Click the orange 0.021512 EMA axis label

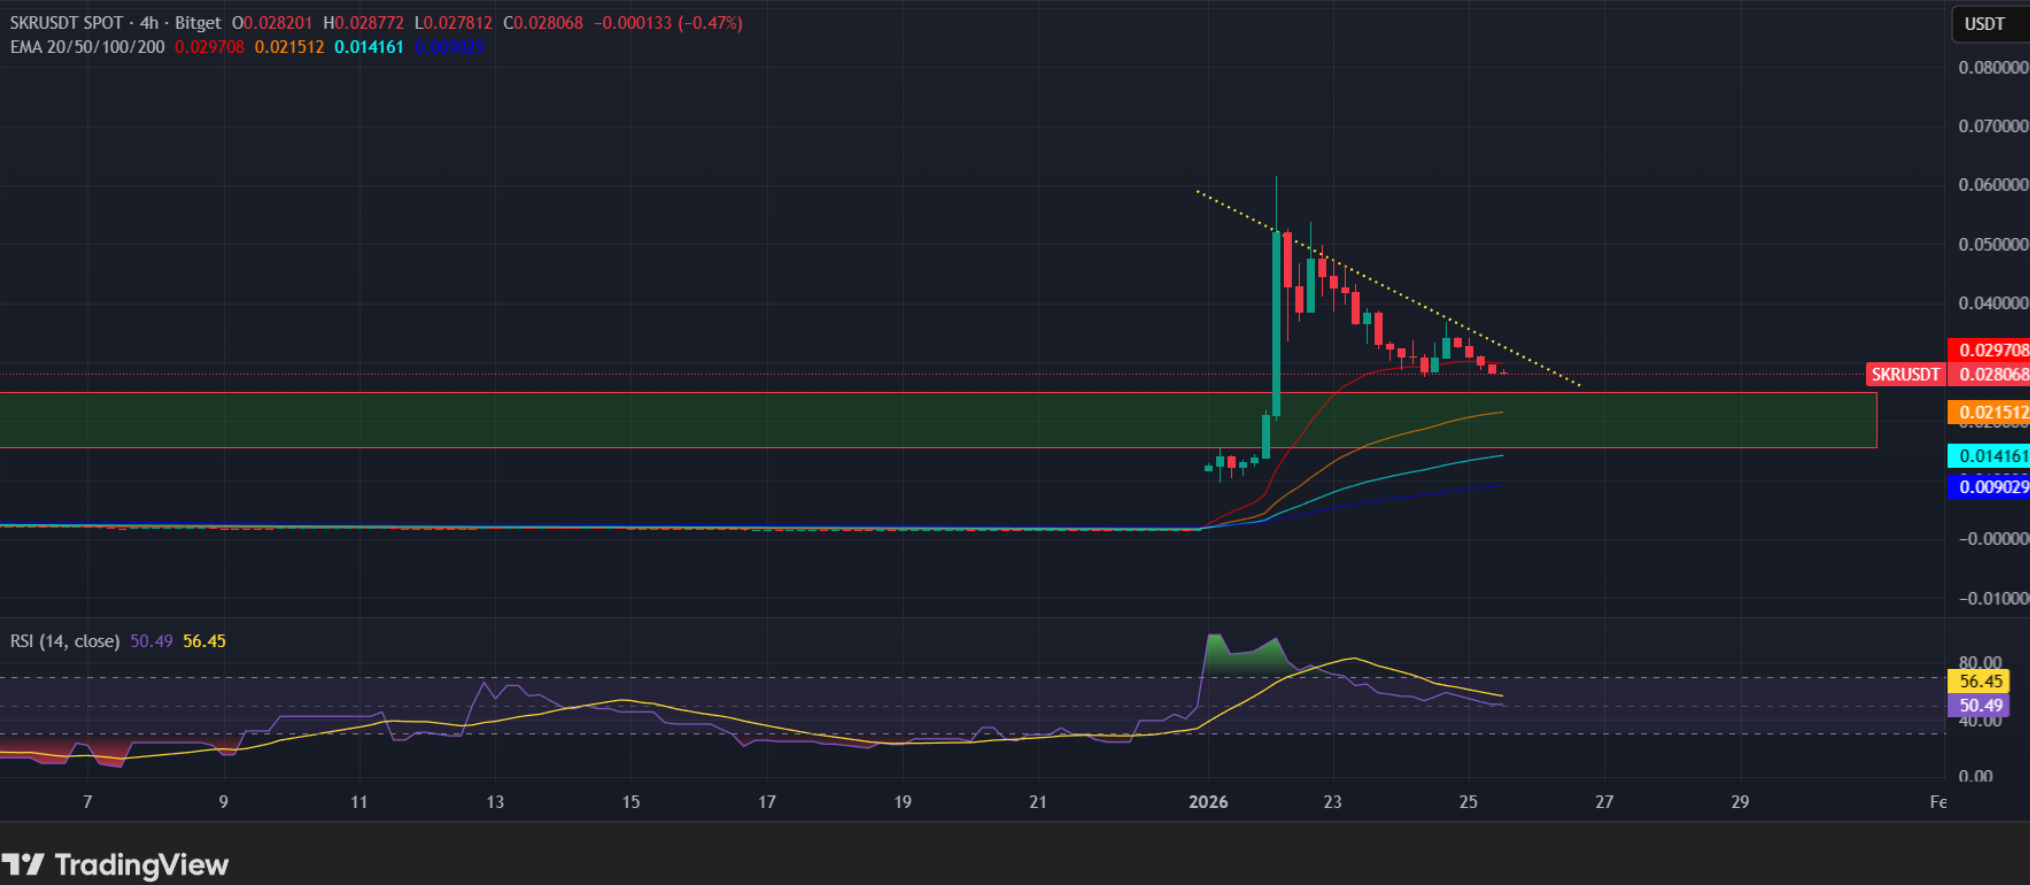(1990, 412)
